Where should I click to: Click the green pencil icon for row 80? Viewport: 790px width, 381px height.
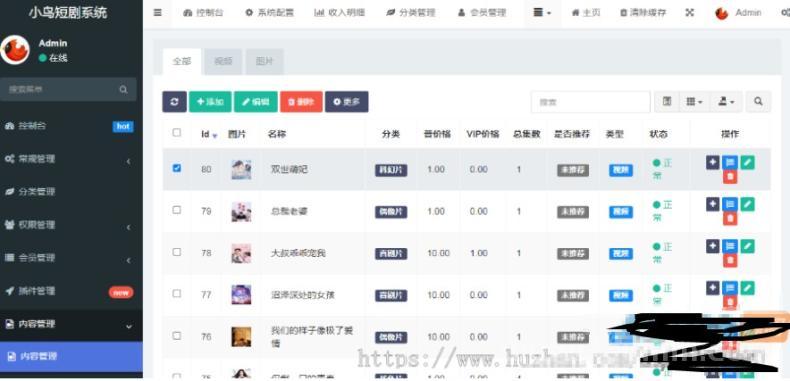tap(748, 162)
